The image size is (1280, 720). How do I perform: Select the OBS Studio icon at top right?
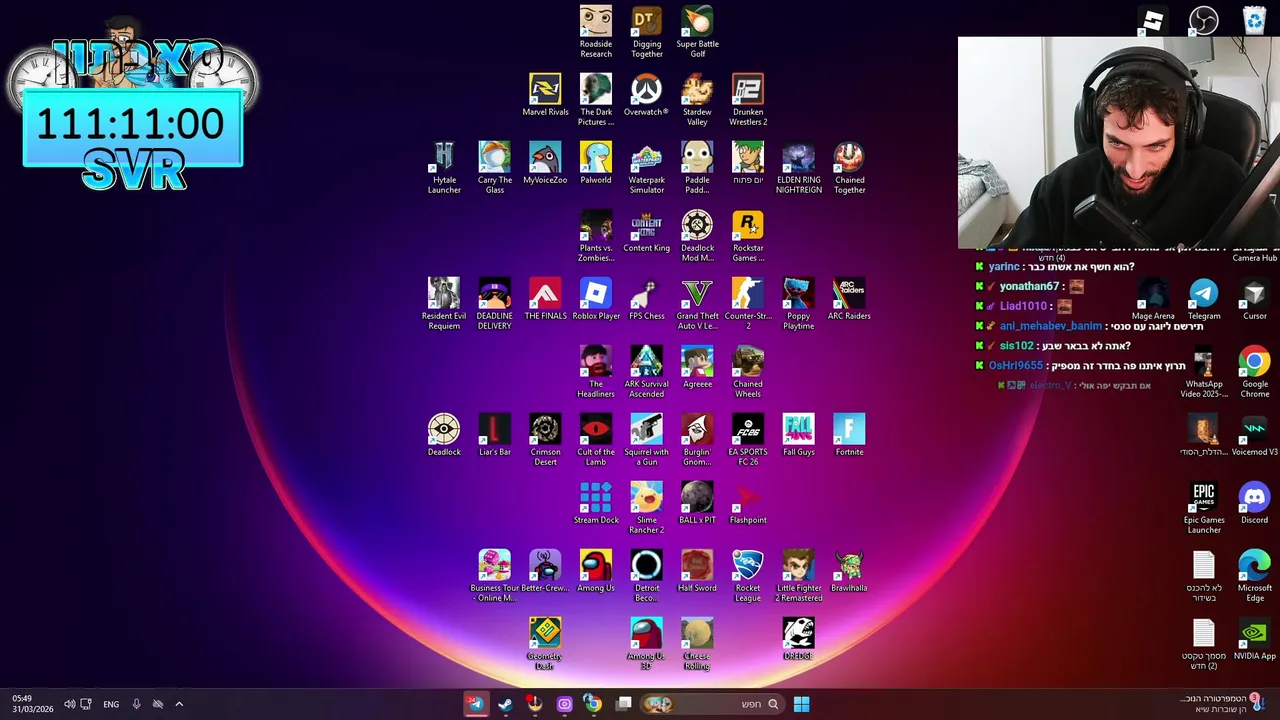pyautogui.click(x=1204, y=20)
